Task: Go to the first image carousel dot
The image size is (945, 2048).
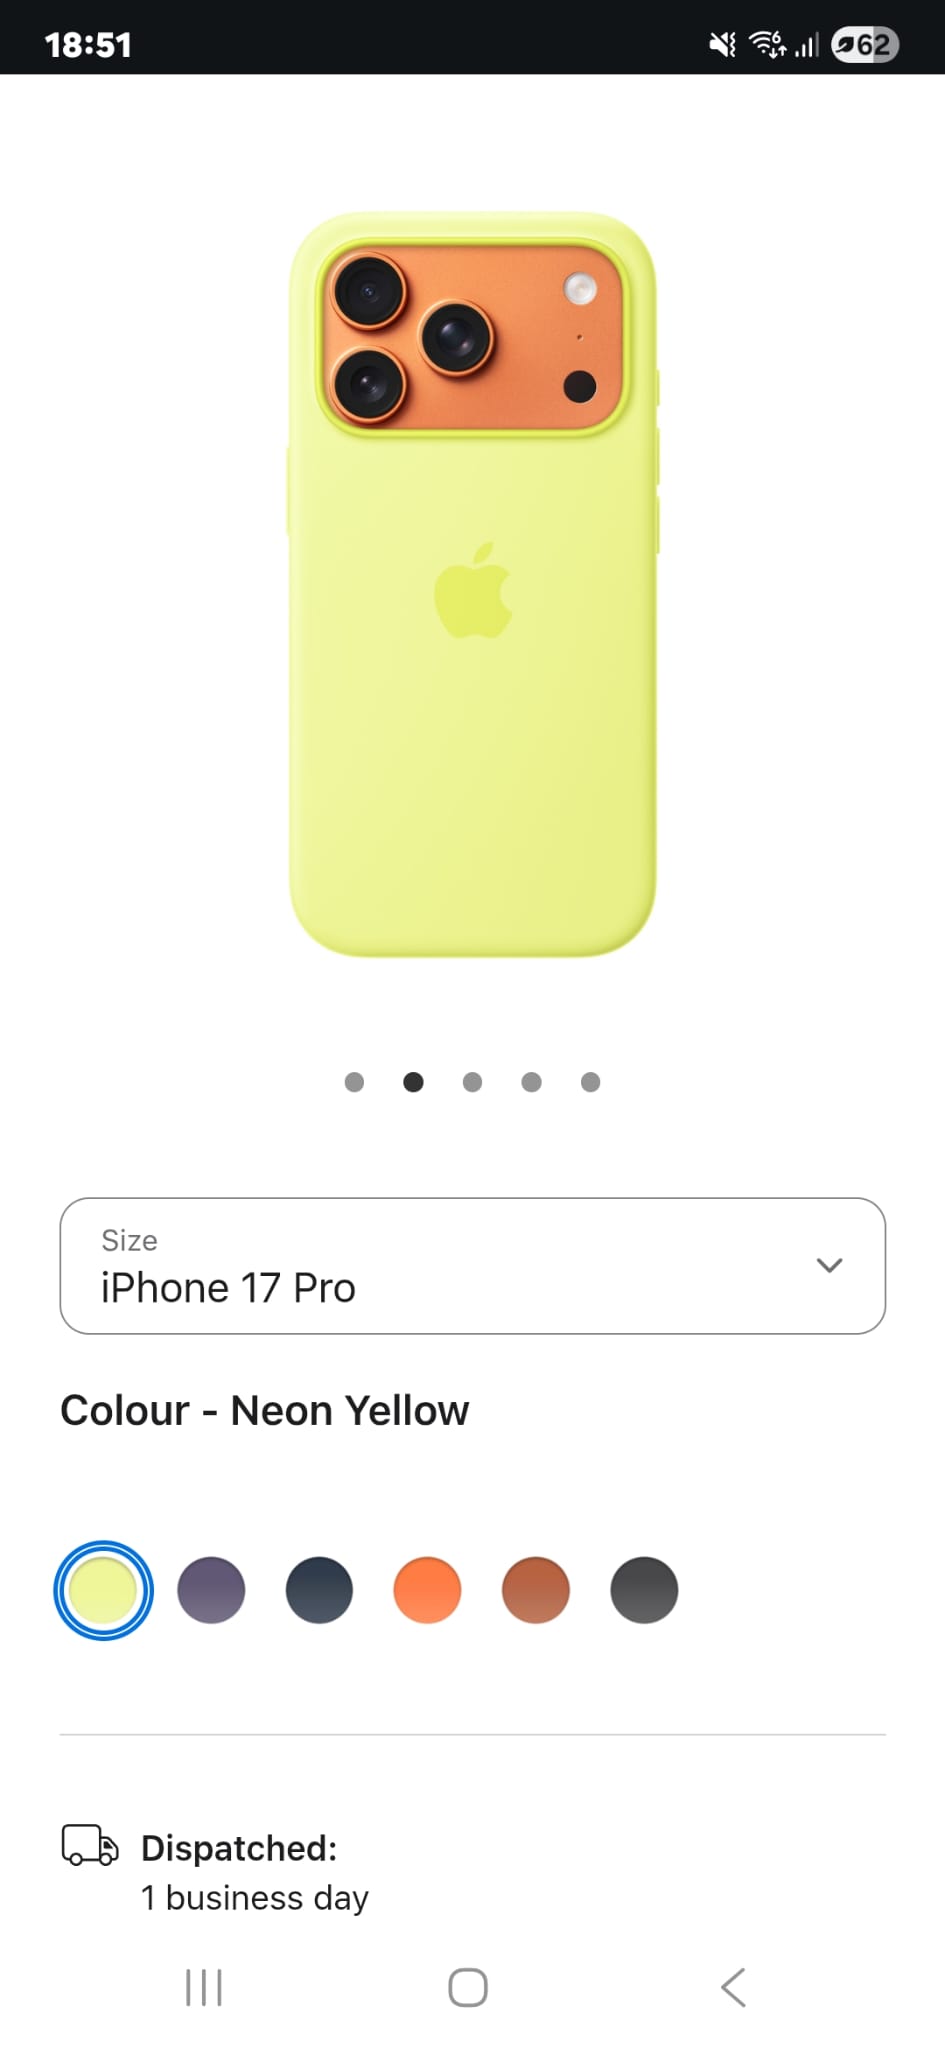Action: click(354, 1082)
